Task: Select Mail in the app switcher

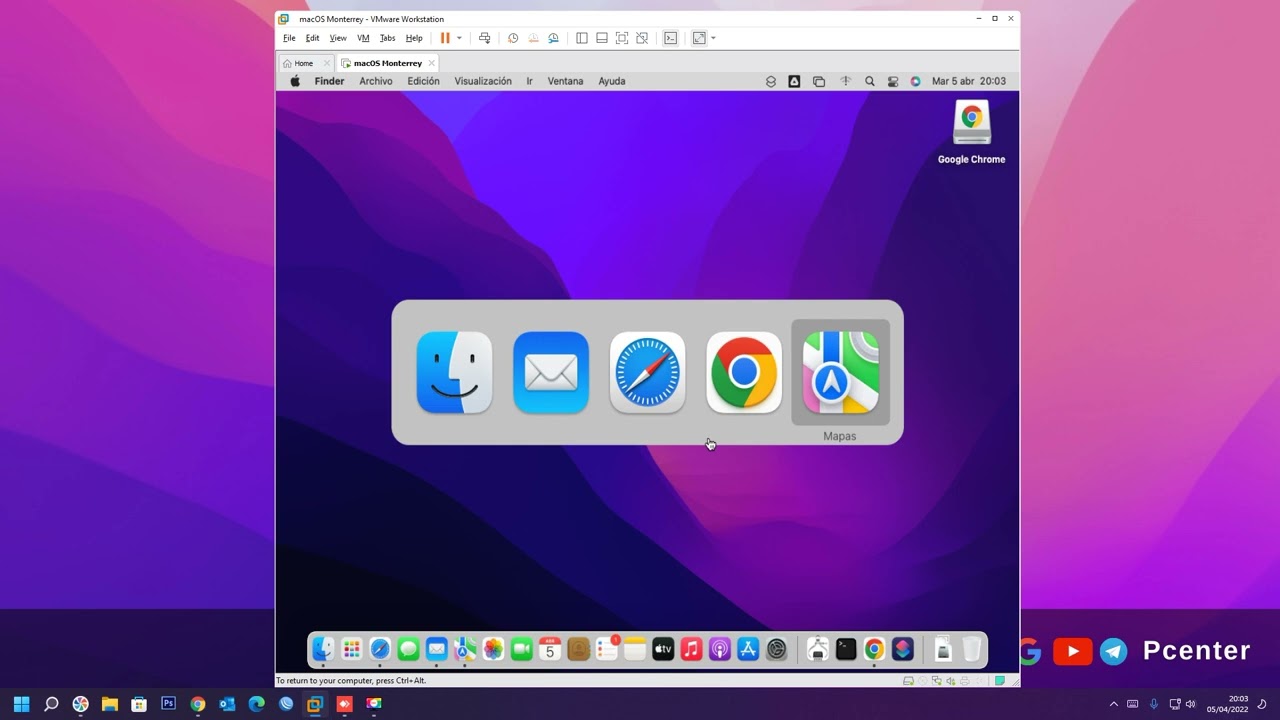Action: (x=551, y=372)
